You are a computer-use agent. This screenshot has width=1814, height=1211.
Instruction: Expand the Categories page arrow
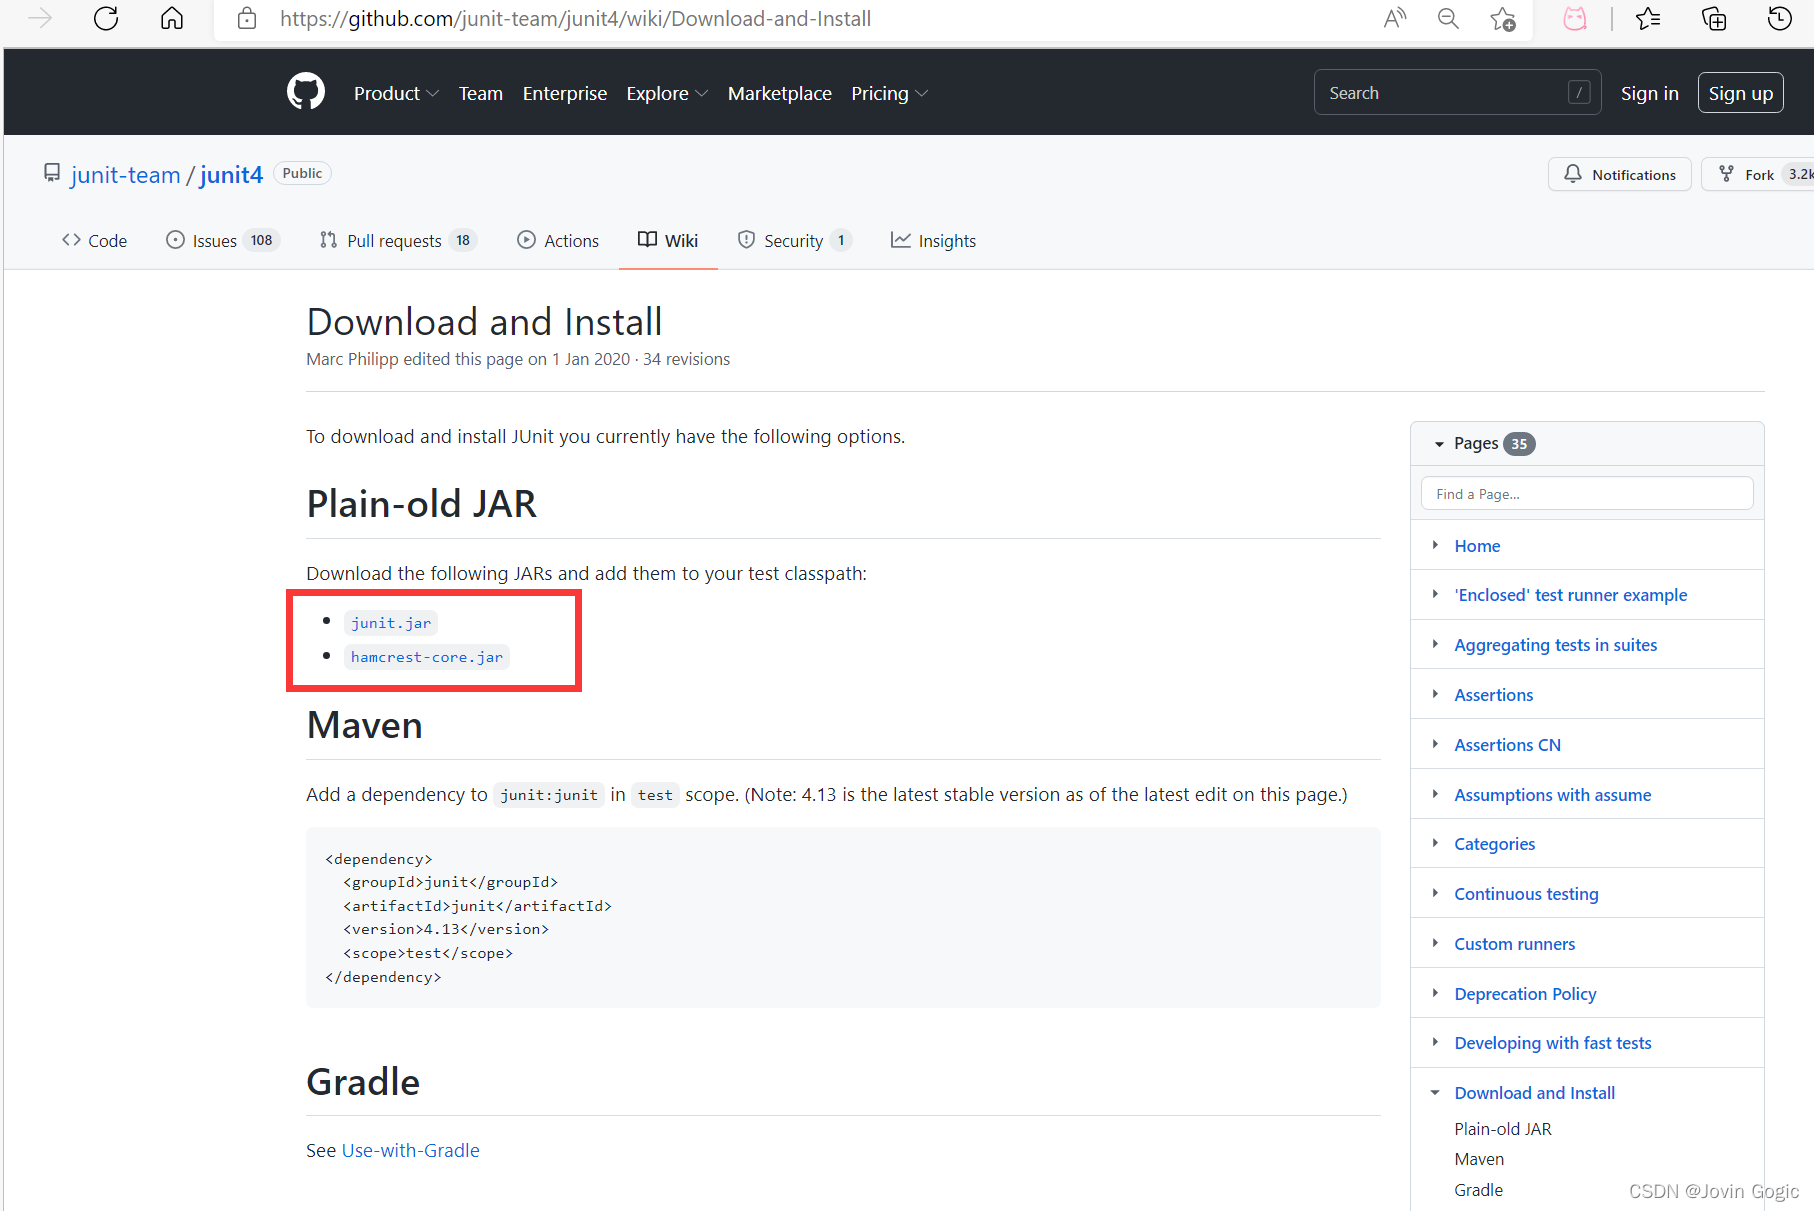coord(1435,843)
